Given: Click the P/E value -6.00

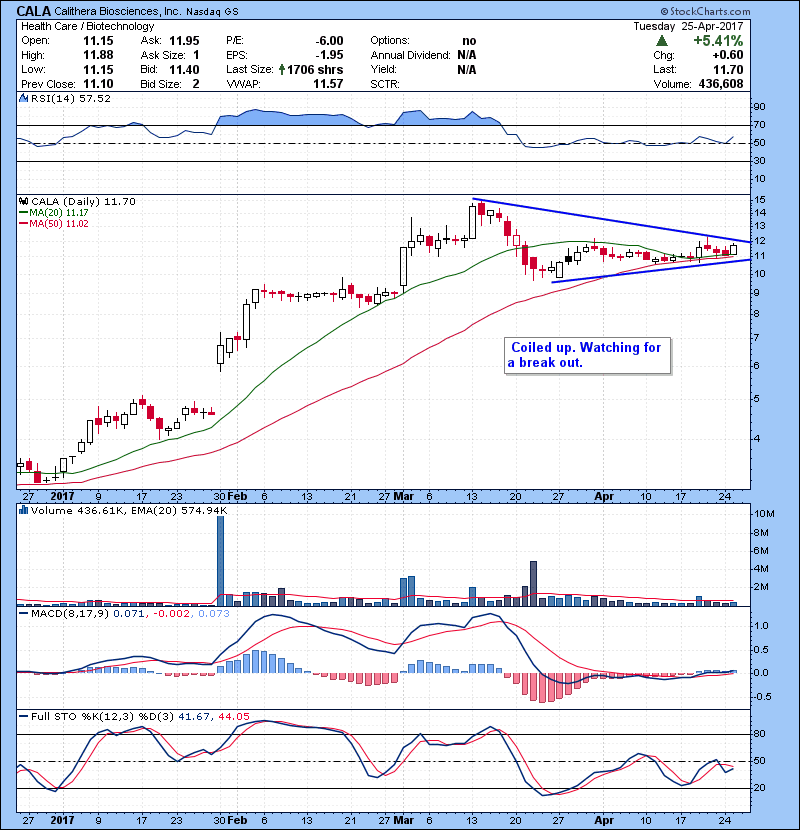Looking at the screenshot, I should click(x=329, y=41).
